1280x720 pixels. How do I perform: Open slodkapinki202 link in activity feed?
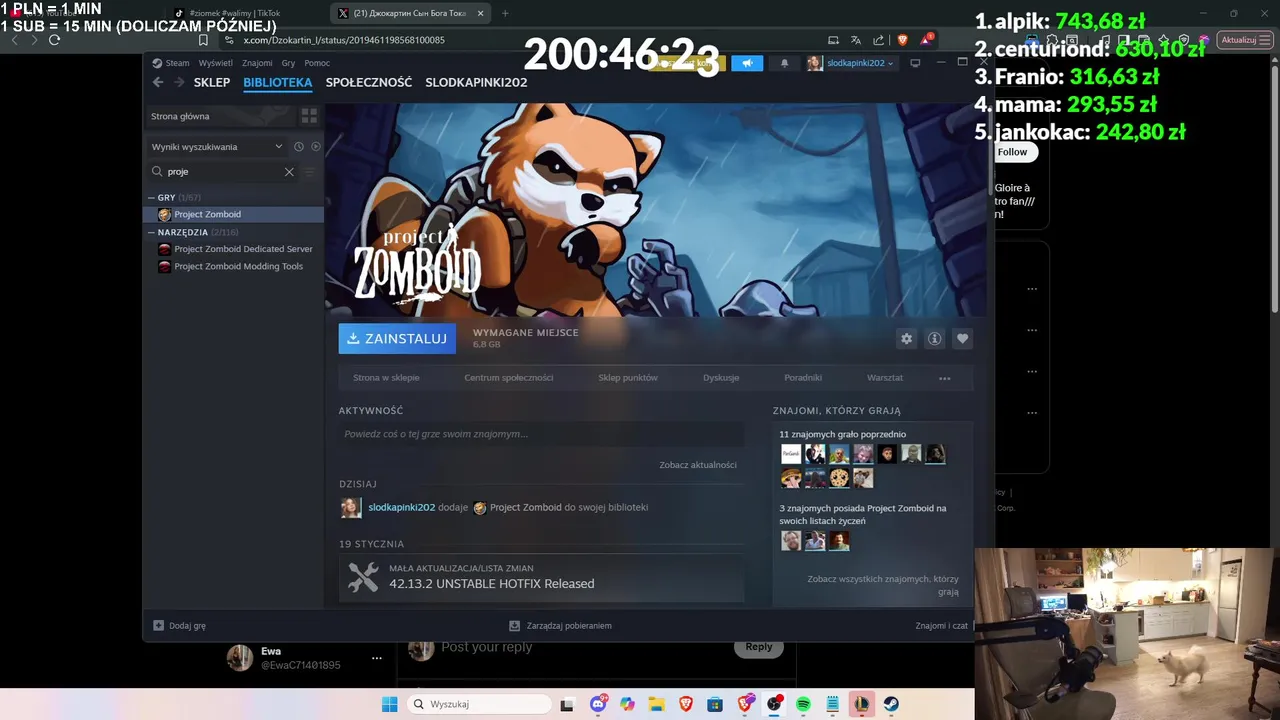(402, 508)
